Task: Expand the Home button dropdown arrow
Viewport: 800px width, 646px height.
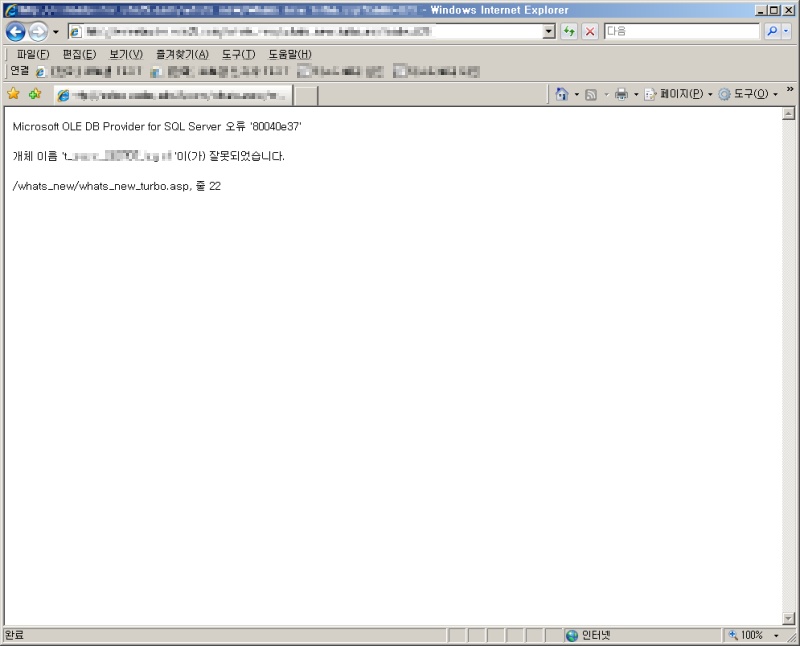Action: click(577, 94)
